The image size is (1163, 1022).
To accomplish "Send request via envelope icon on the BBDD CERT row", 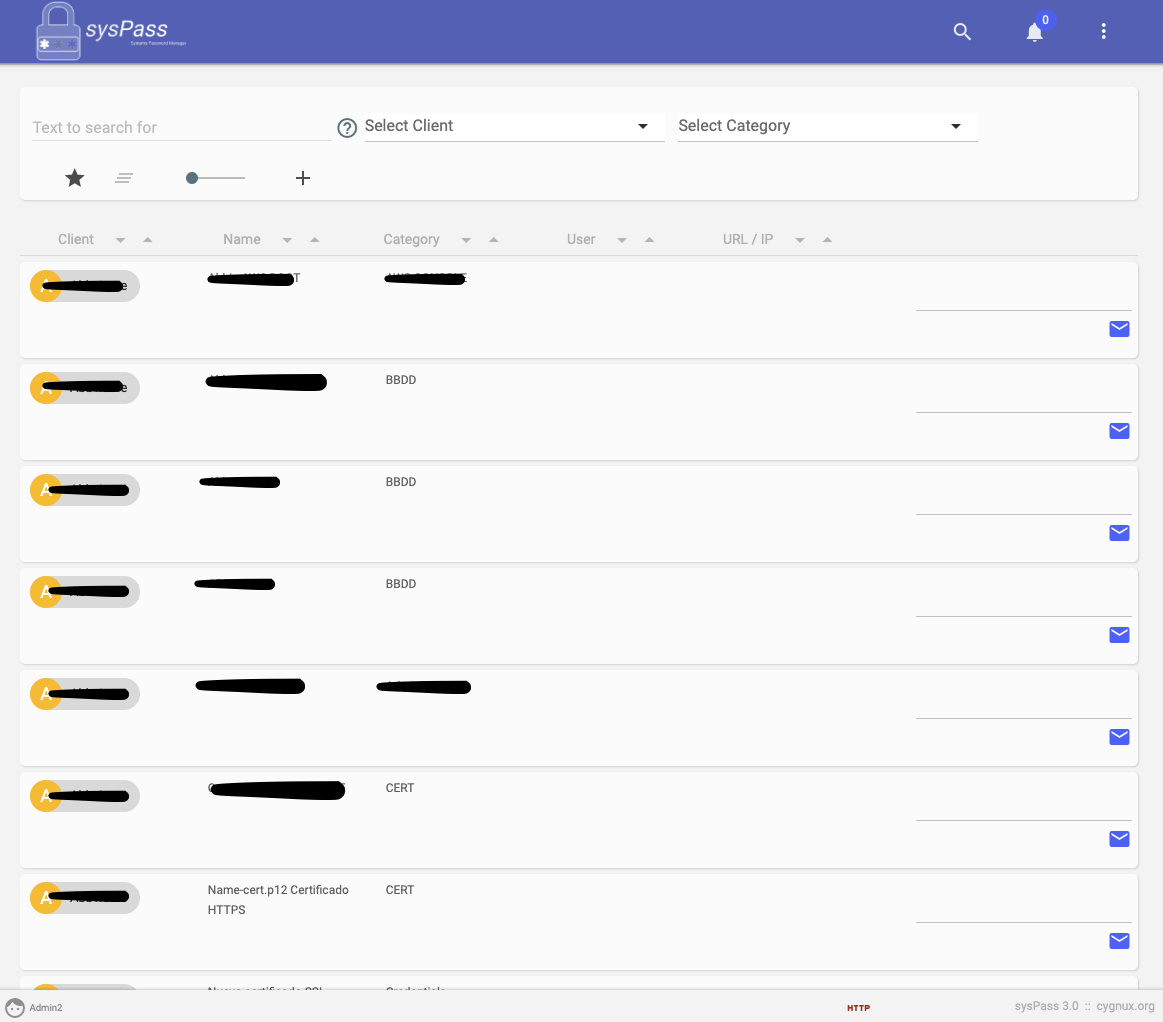I will tap(1119, 839).
